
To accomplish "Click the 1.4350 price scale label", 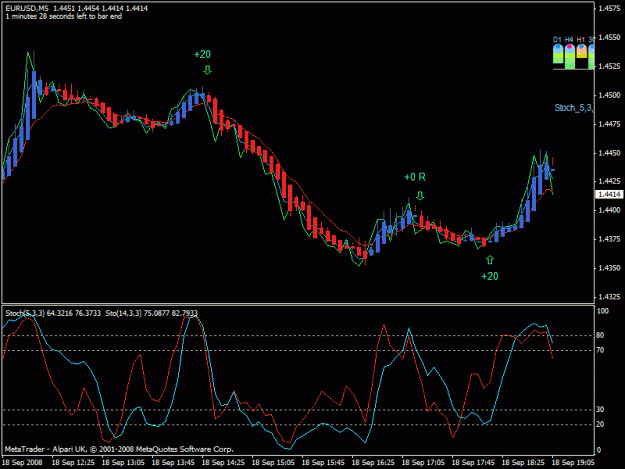I will (609, 268).
